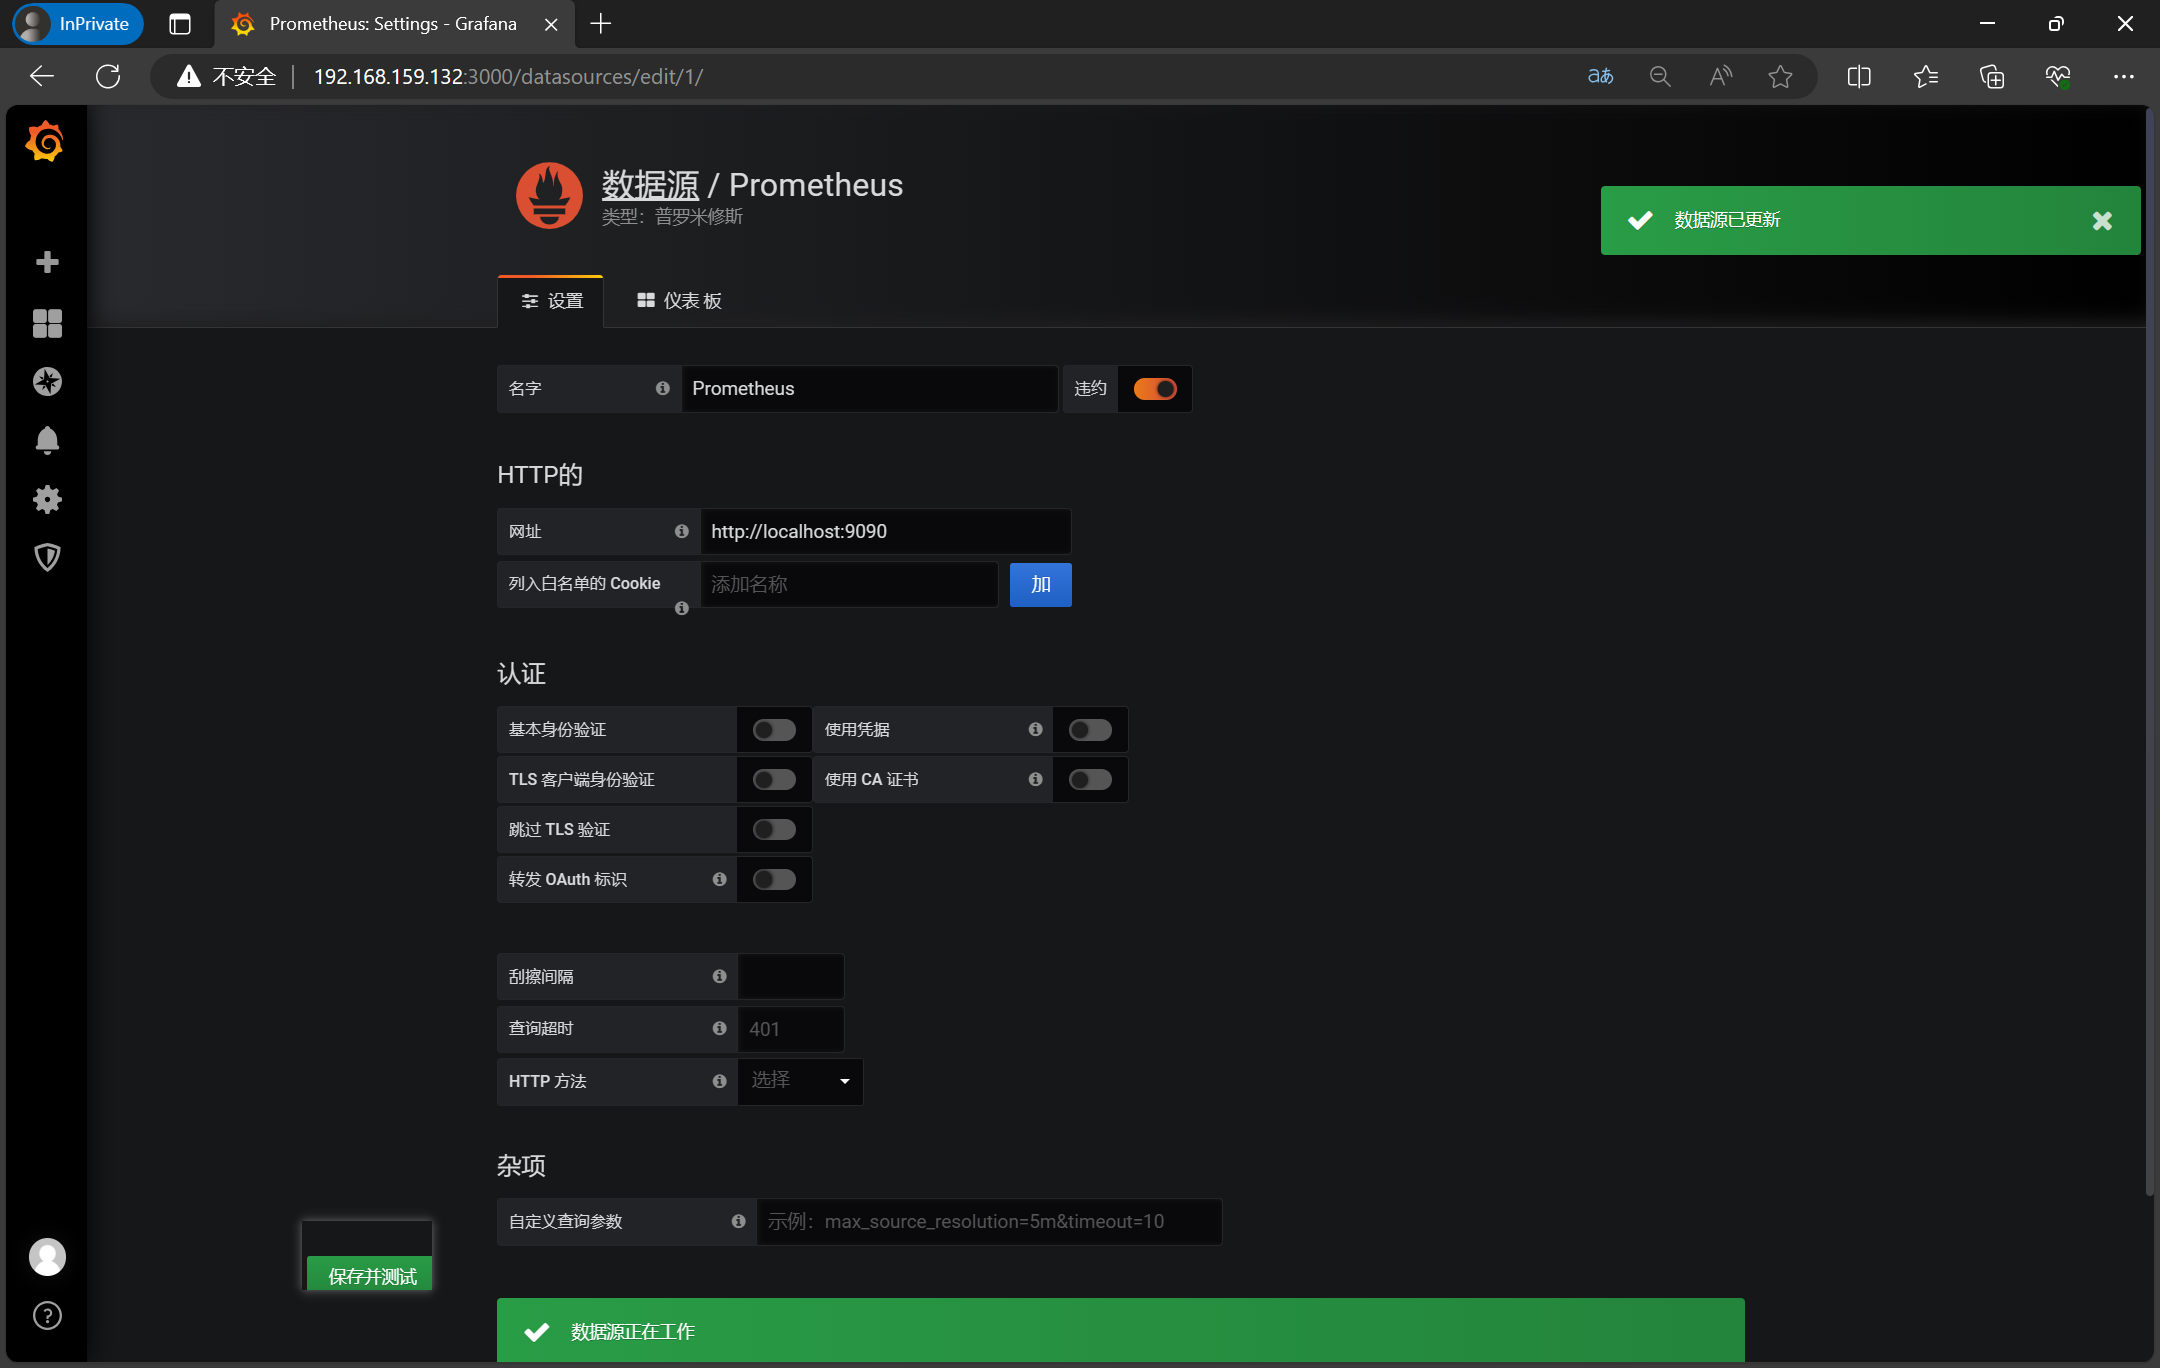2160x1368 pixels.
Task: Click the Save and Test button
Action: tap(371, 1275)
